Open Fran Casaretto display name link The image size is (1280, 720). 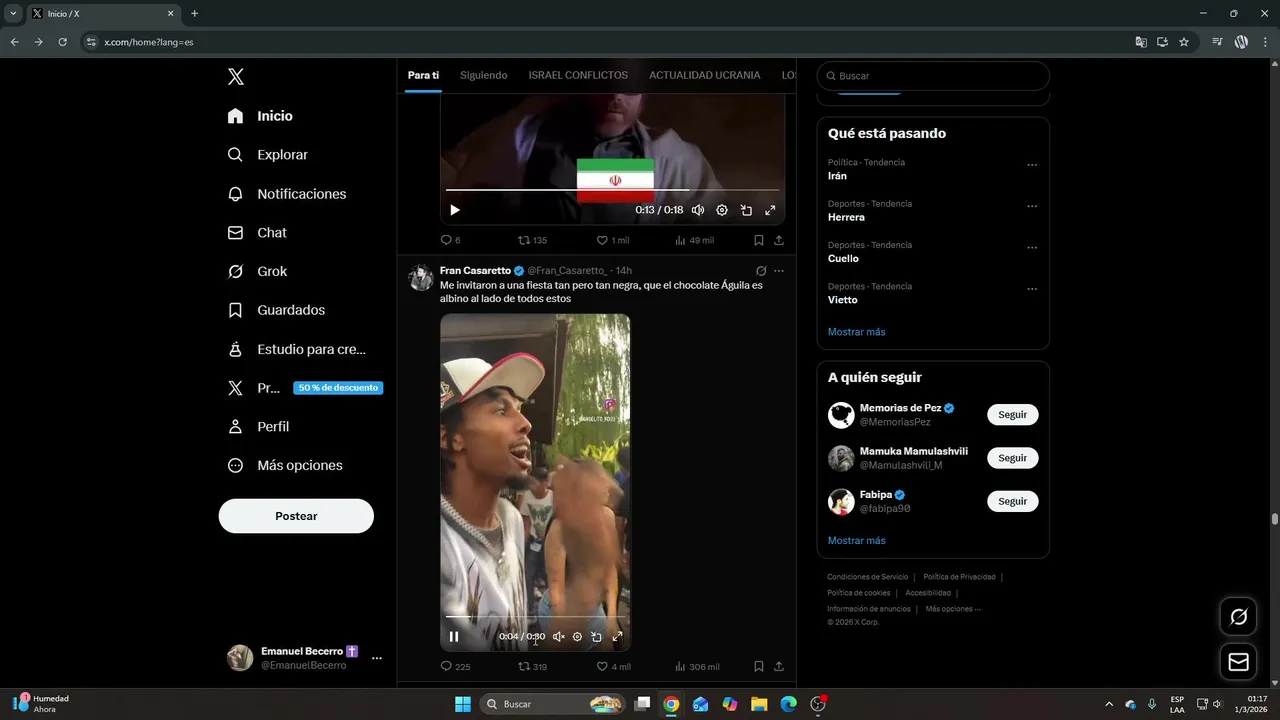pyautogui.click(x=475, y=271)
